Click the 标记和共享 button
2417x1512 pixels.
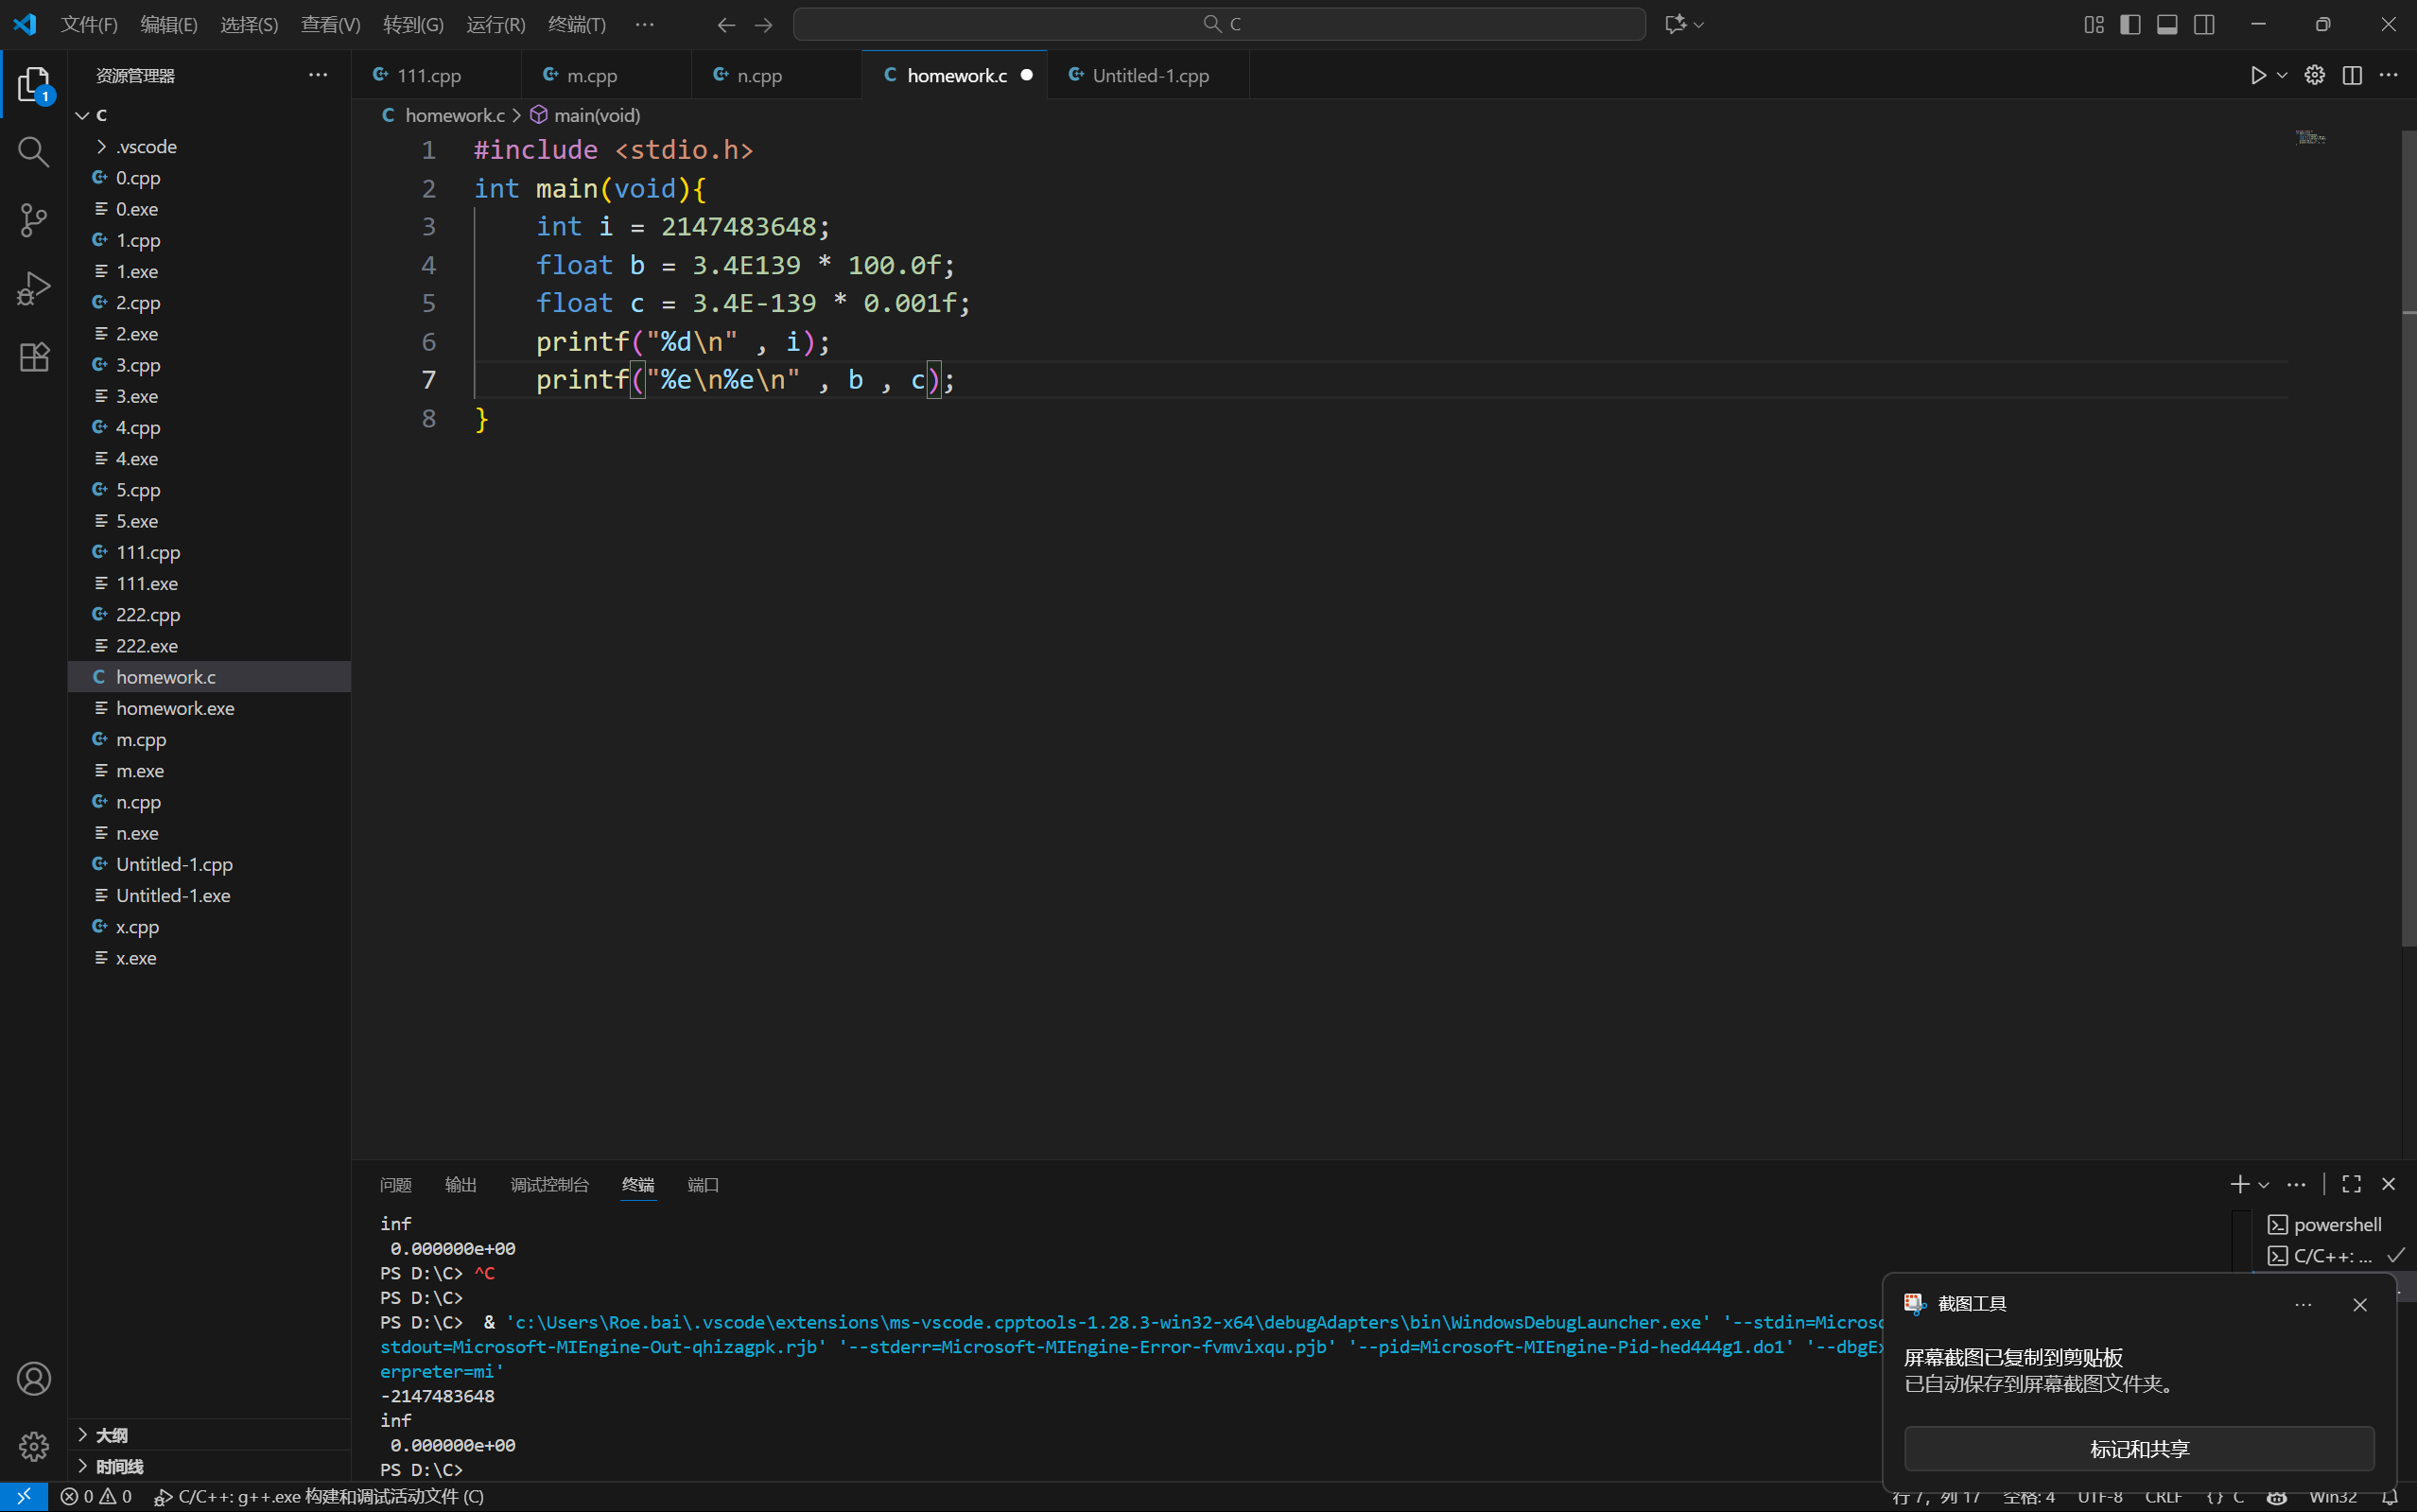pyautogui.click(x=2139, y=1449)
